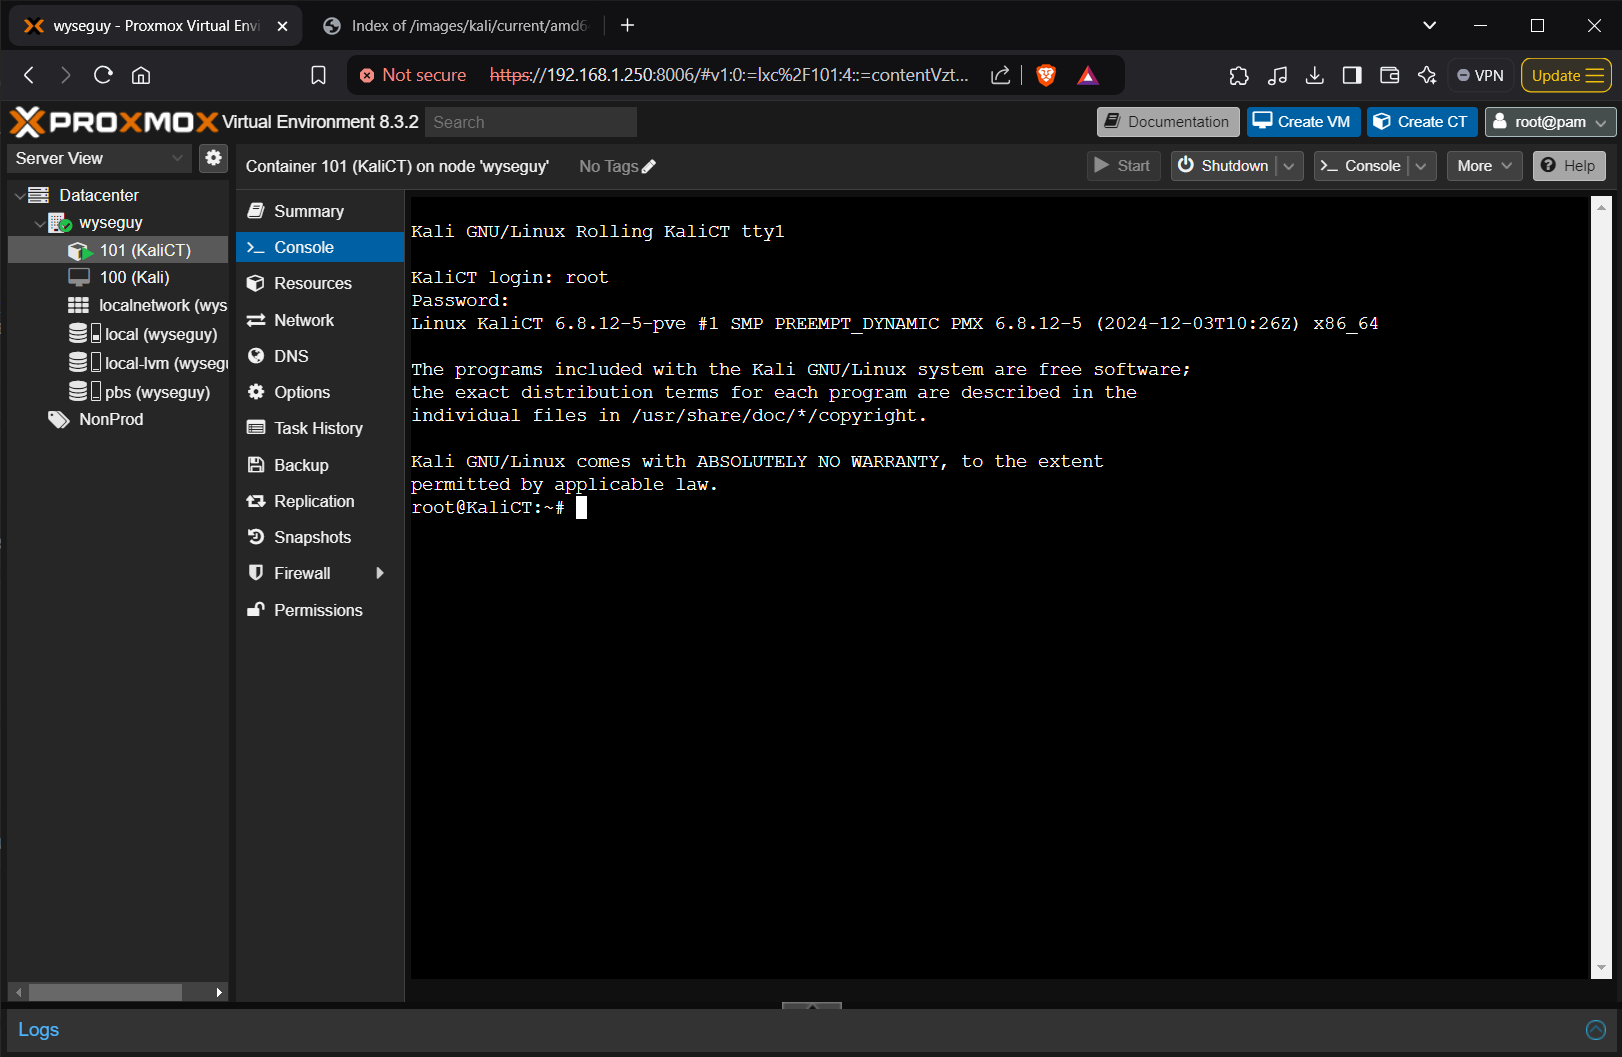Click the Shutdown button
The image size is (1622, 1057).
pyautogui.click(x=1224, y=166)
